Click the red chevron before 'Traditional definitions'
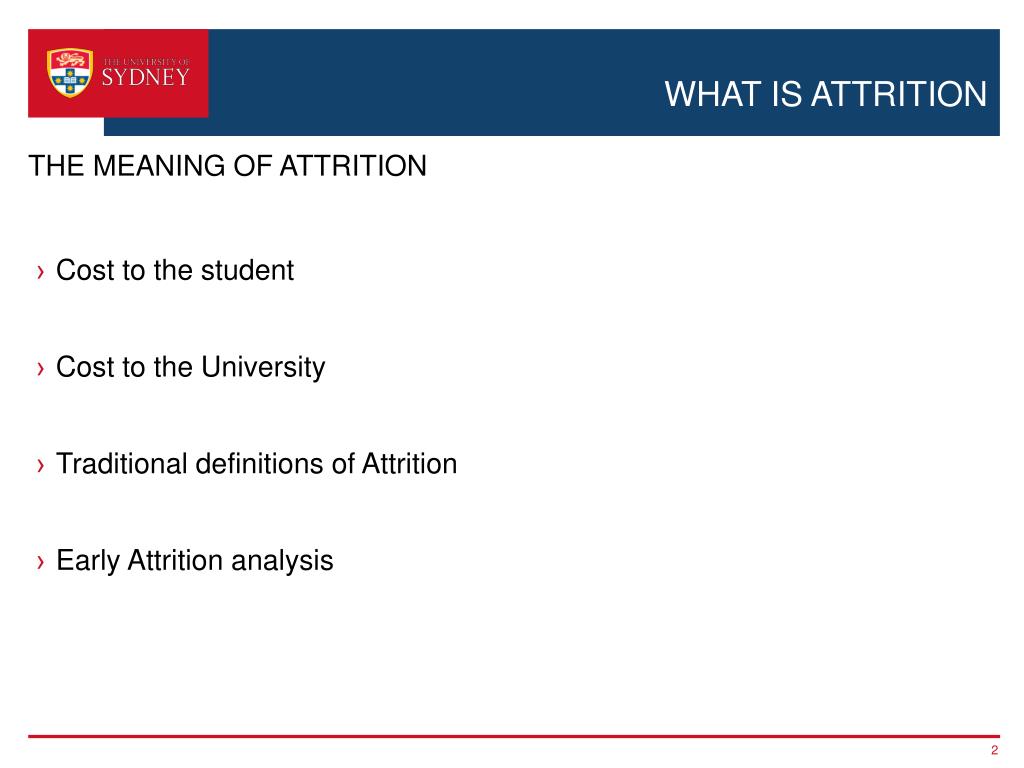 [x=40, y=465]
